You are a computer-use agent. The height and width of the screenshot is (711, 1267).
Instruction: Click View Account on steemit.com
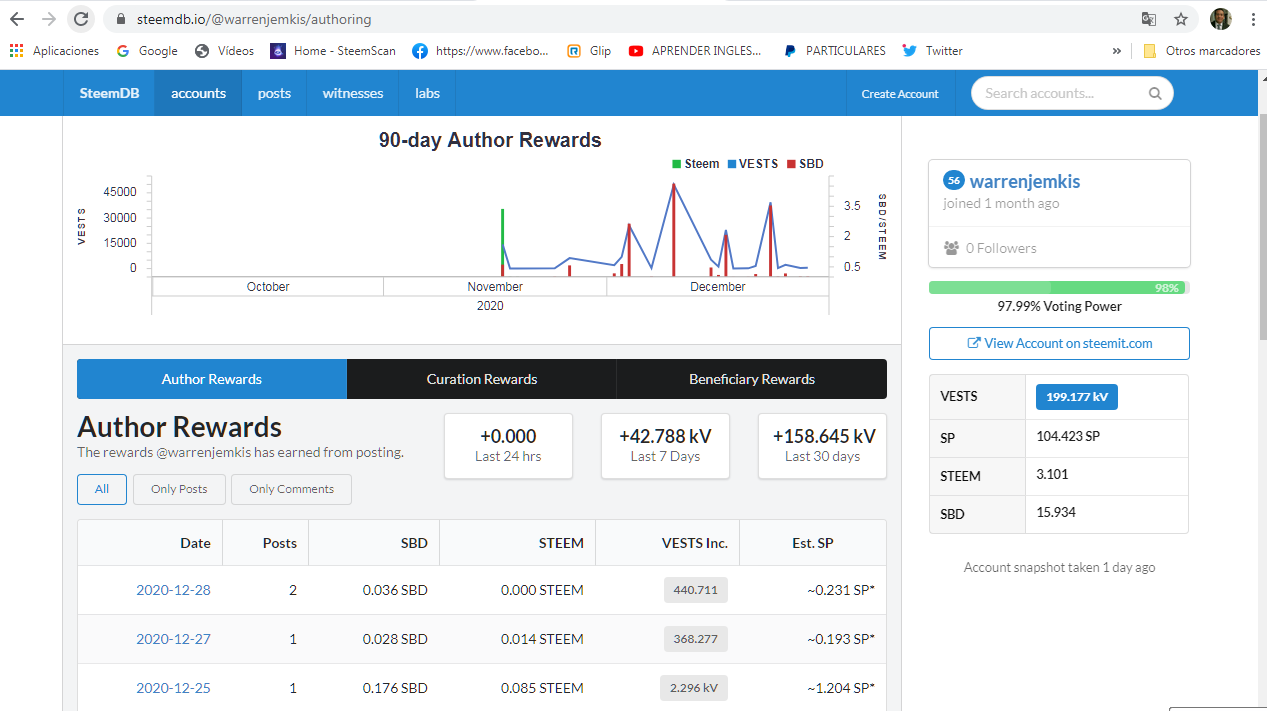(x=1059, y=343)
